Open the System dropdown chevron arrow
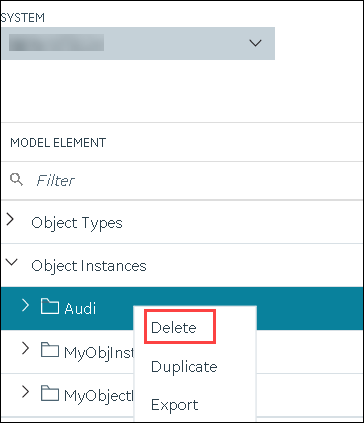The image size is (364, 423). 255,43
